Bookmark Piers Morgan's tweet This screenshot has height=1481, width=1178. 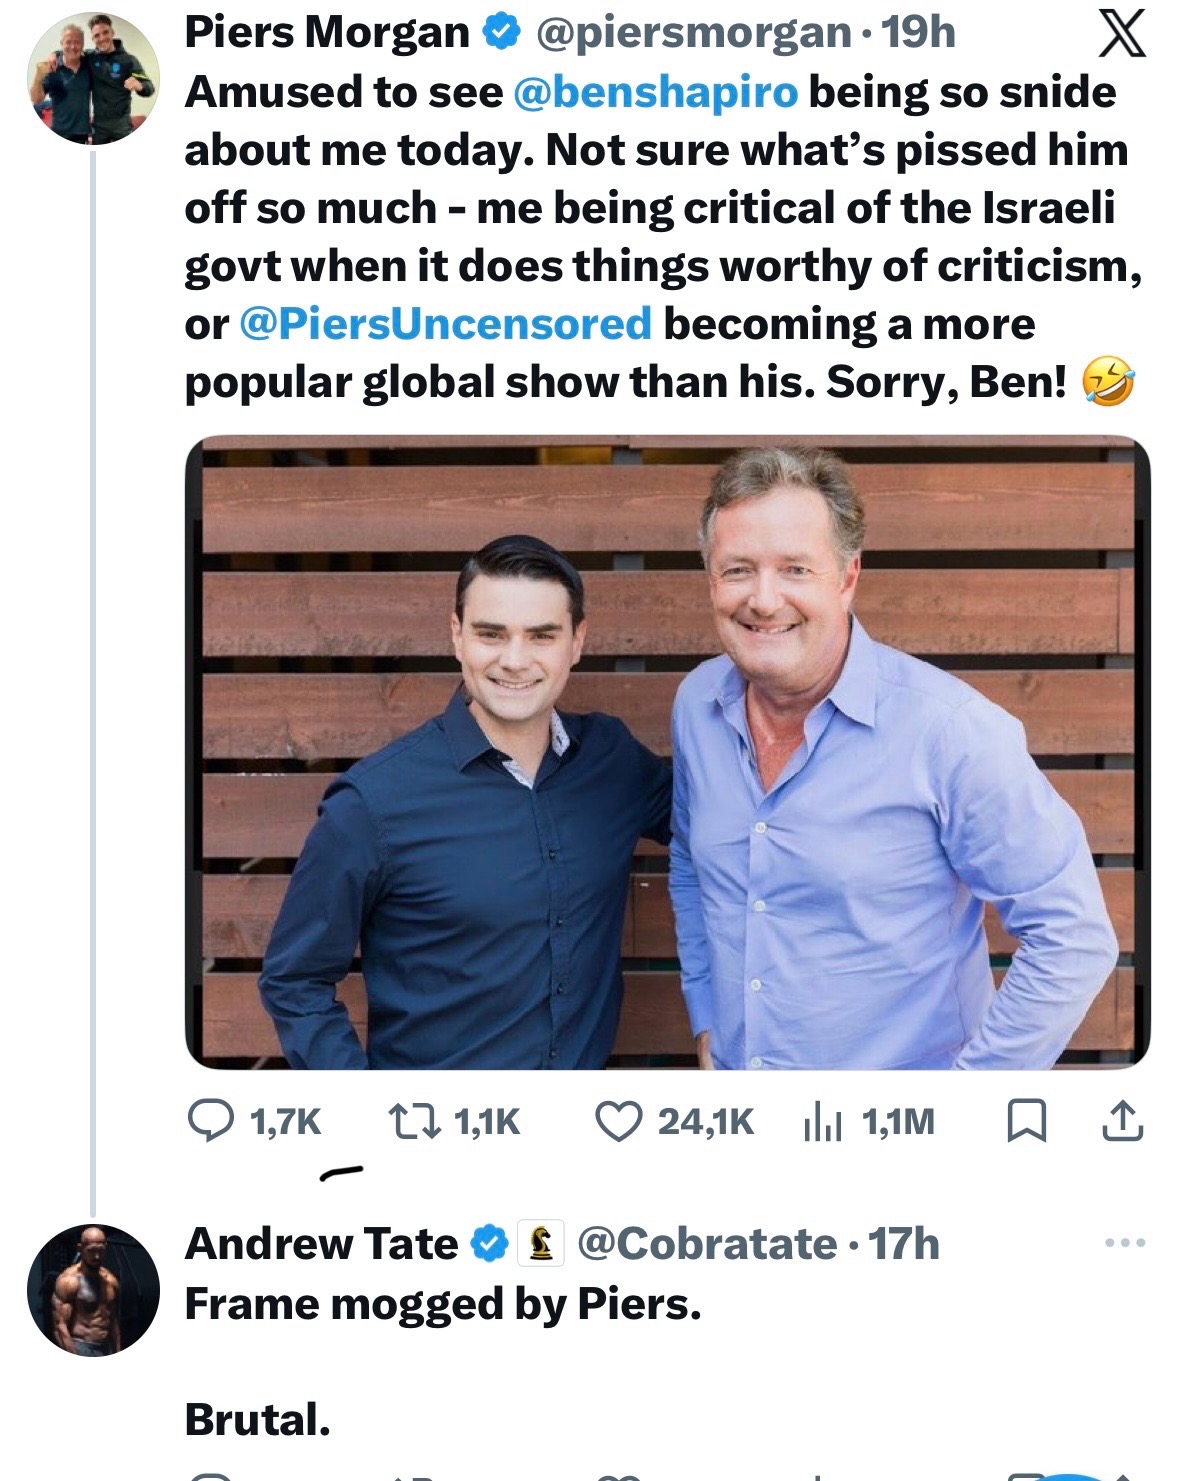(x=1025, y=1121)
